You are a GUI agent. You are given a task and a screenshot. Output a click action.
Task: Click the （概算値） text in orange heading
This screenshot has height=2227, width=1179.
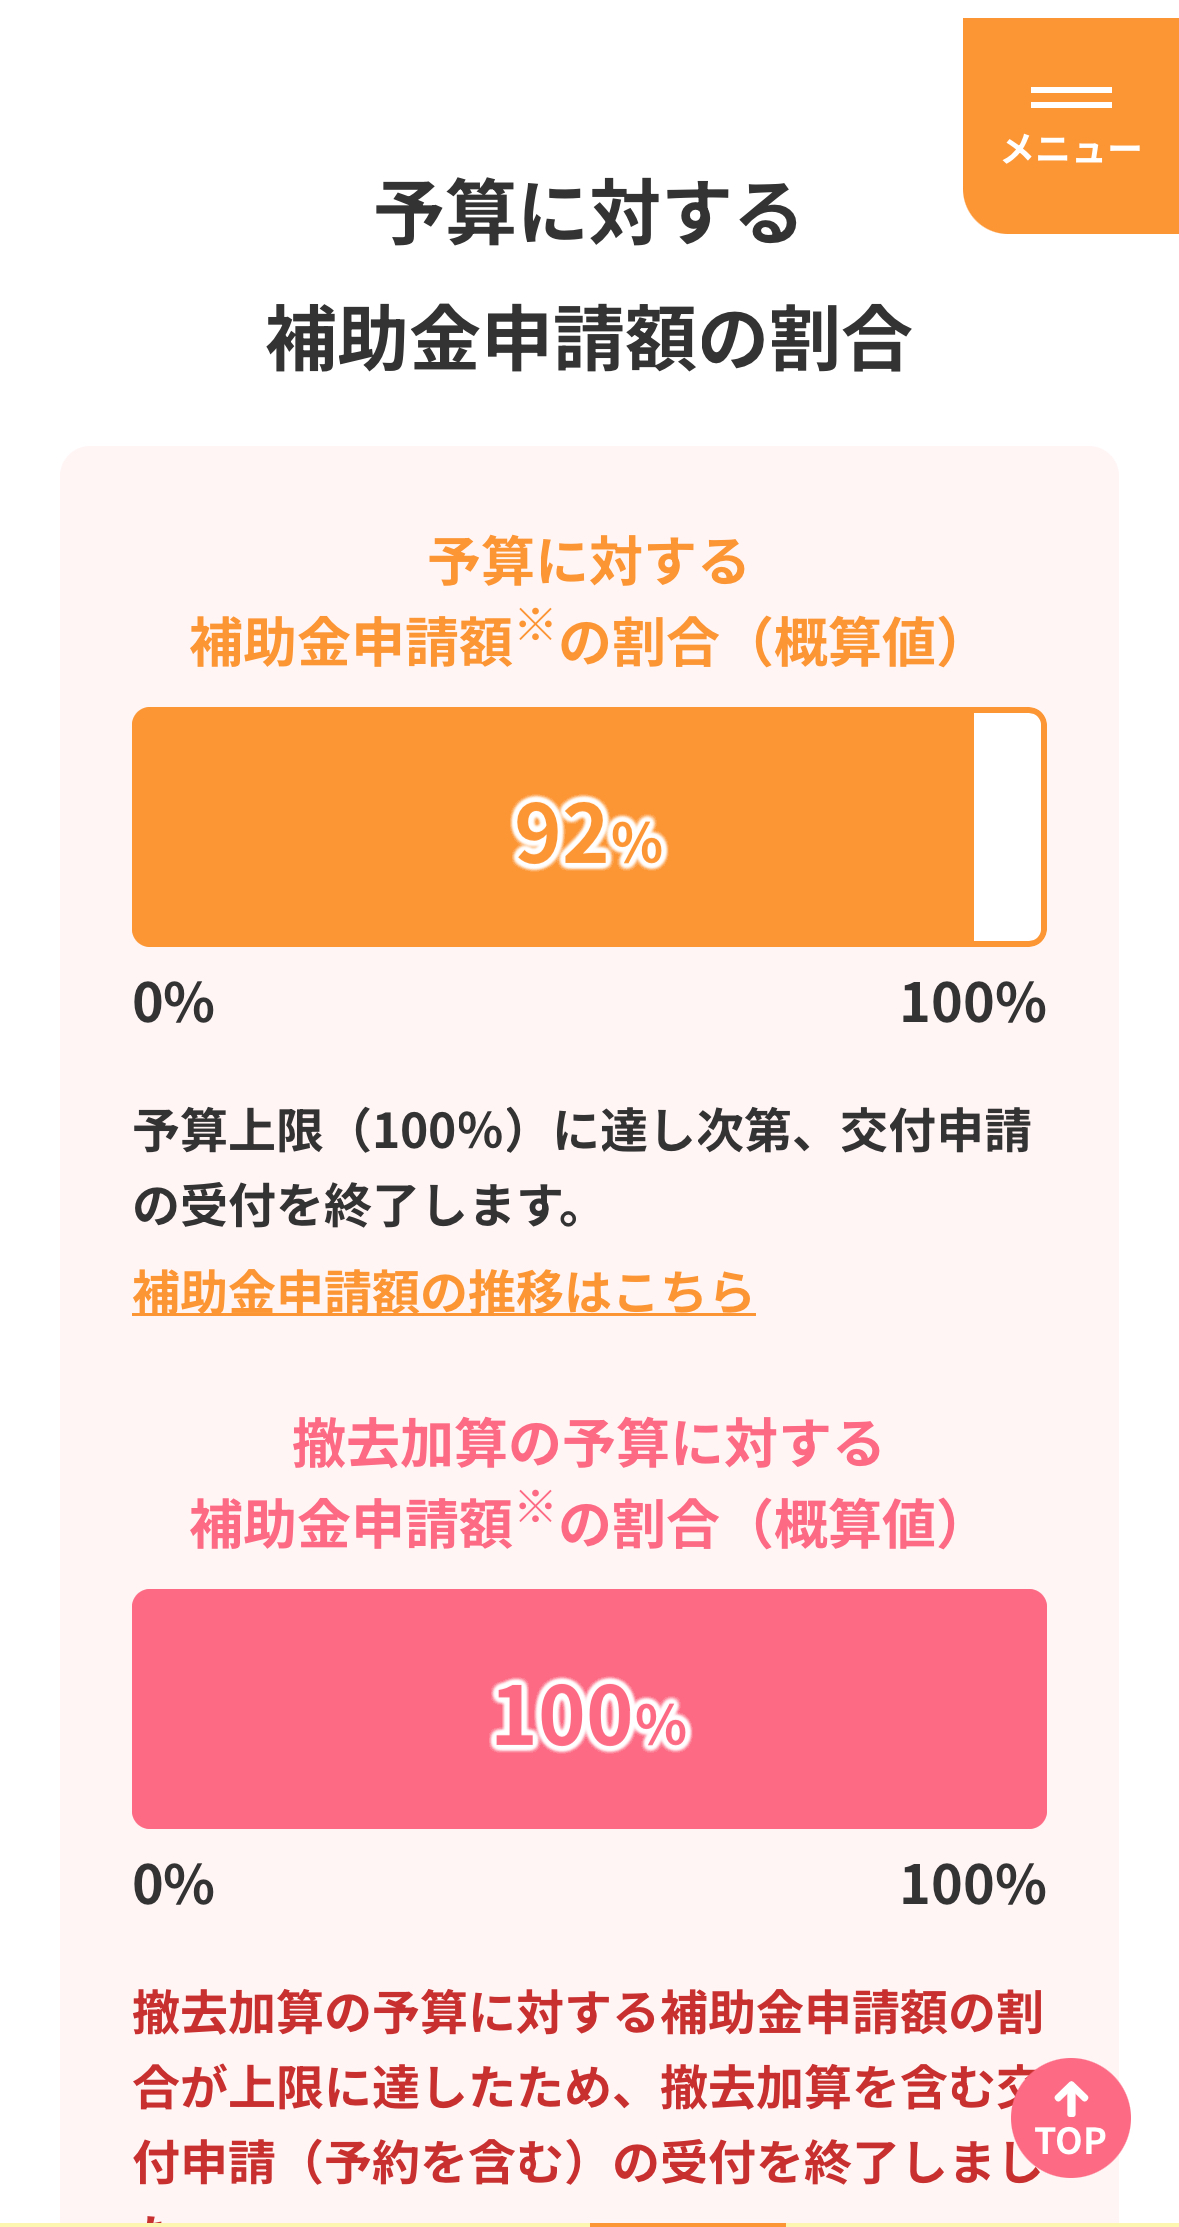point(853,642)
